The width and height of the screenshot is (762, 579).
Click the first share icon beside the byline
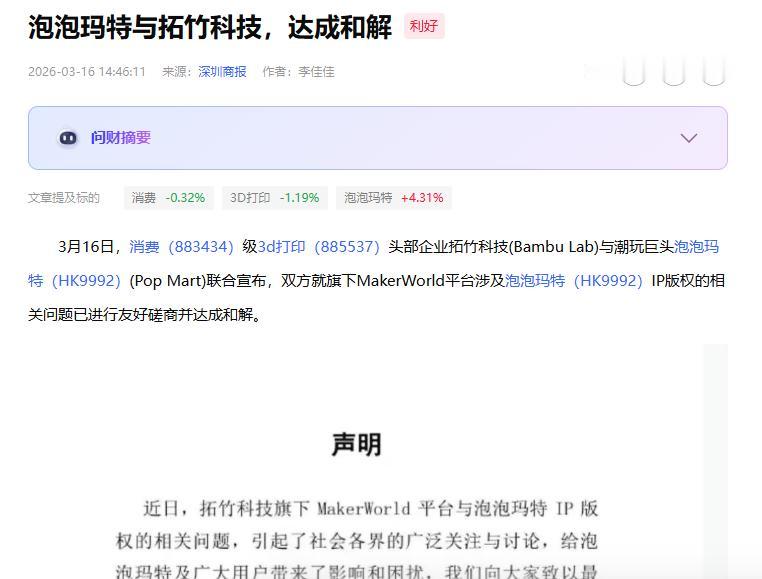634,72
